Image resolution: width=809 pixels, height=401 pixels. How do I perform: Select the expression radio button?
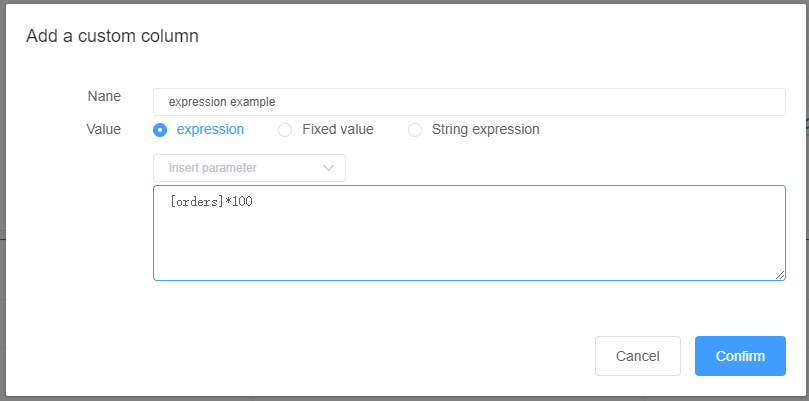pos(160,130)
